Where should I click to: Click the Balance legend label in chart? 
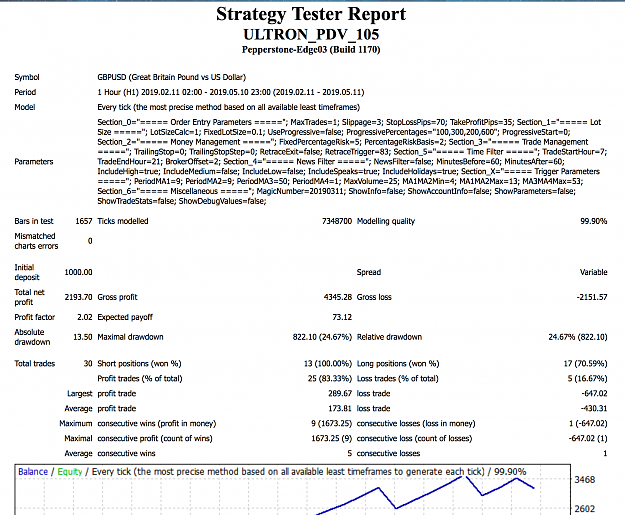tap(33, 472)
